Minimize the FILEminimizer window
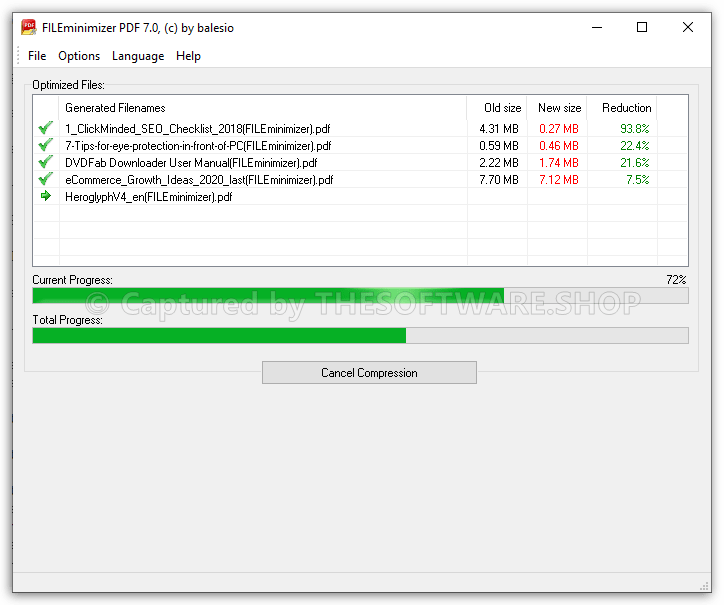Screen dimensions: 724x605 (x=597, y=27)
